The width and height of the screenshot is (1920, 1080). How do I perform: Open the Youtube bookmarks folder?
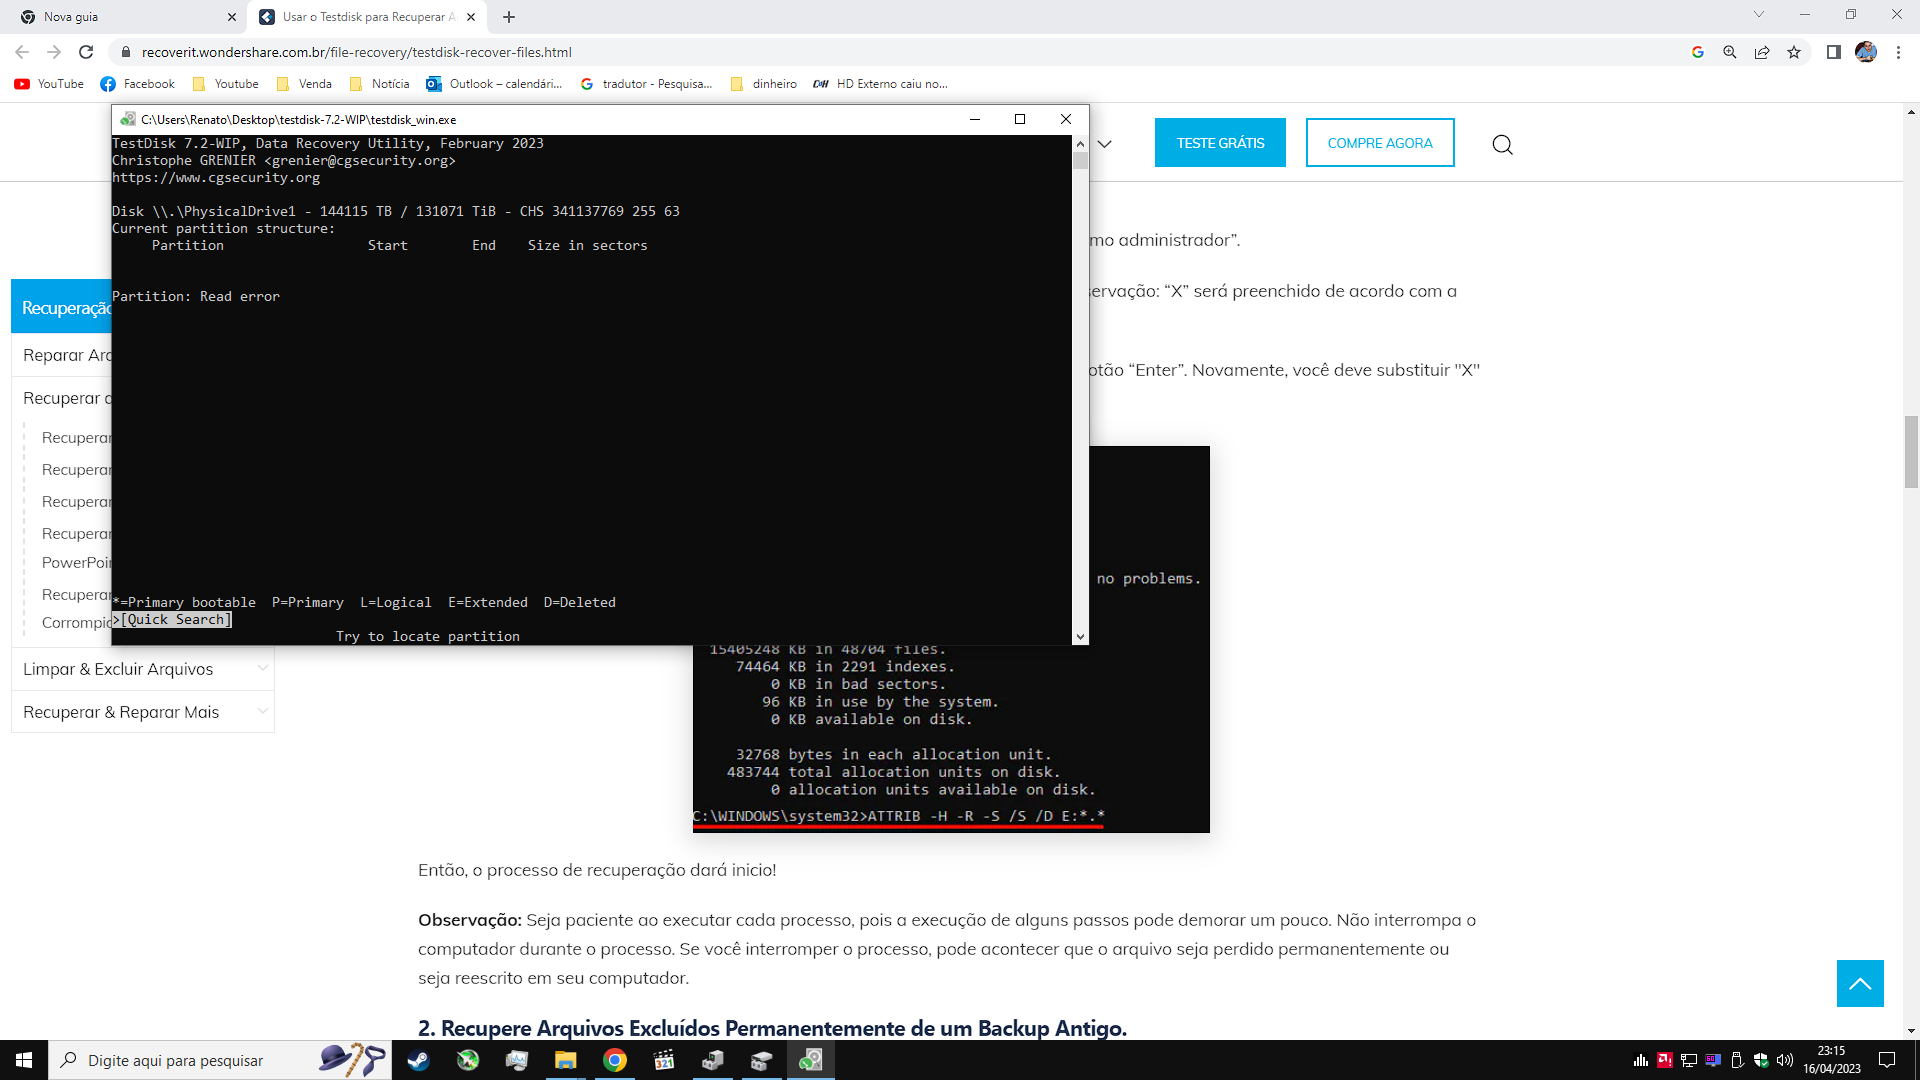tap(225, 84)
